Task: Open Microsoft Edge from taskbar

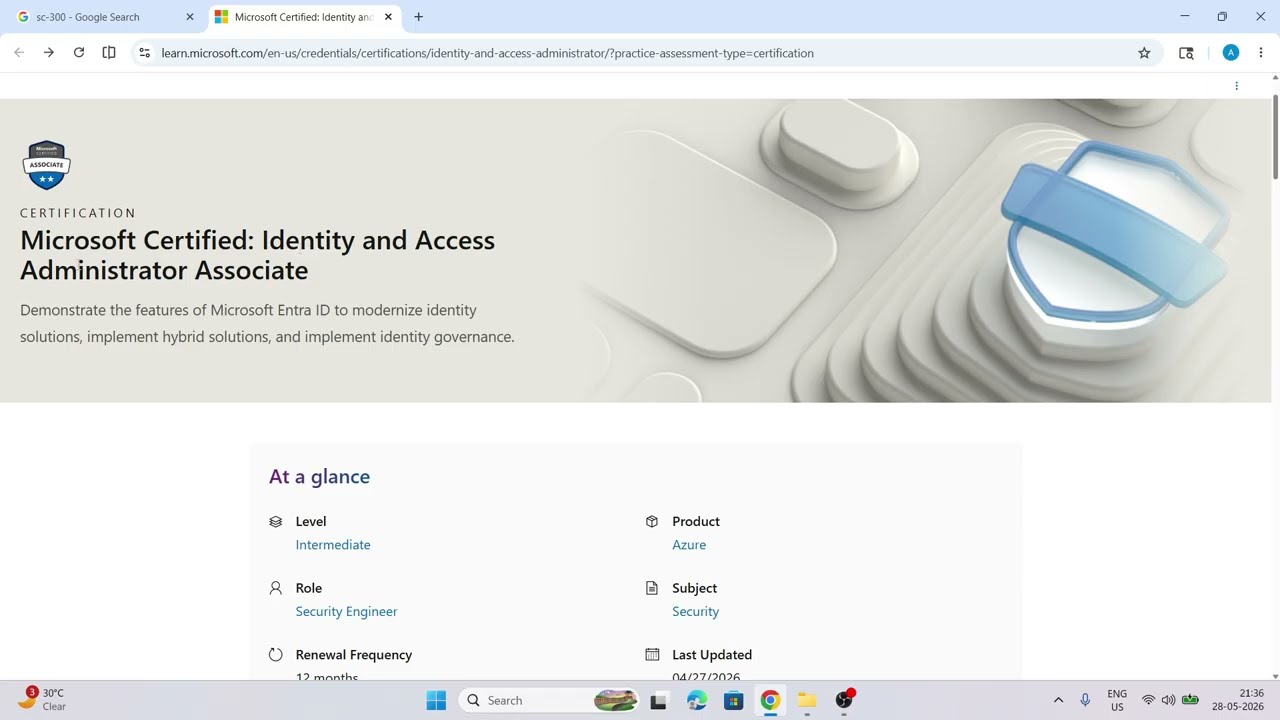Action: point(697,700)
